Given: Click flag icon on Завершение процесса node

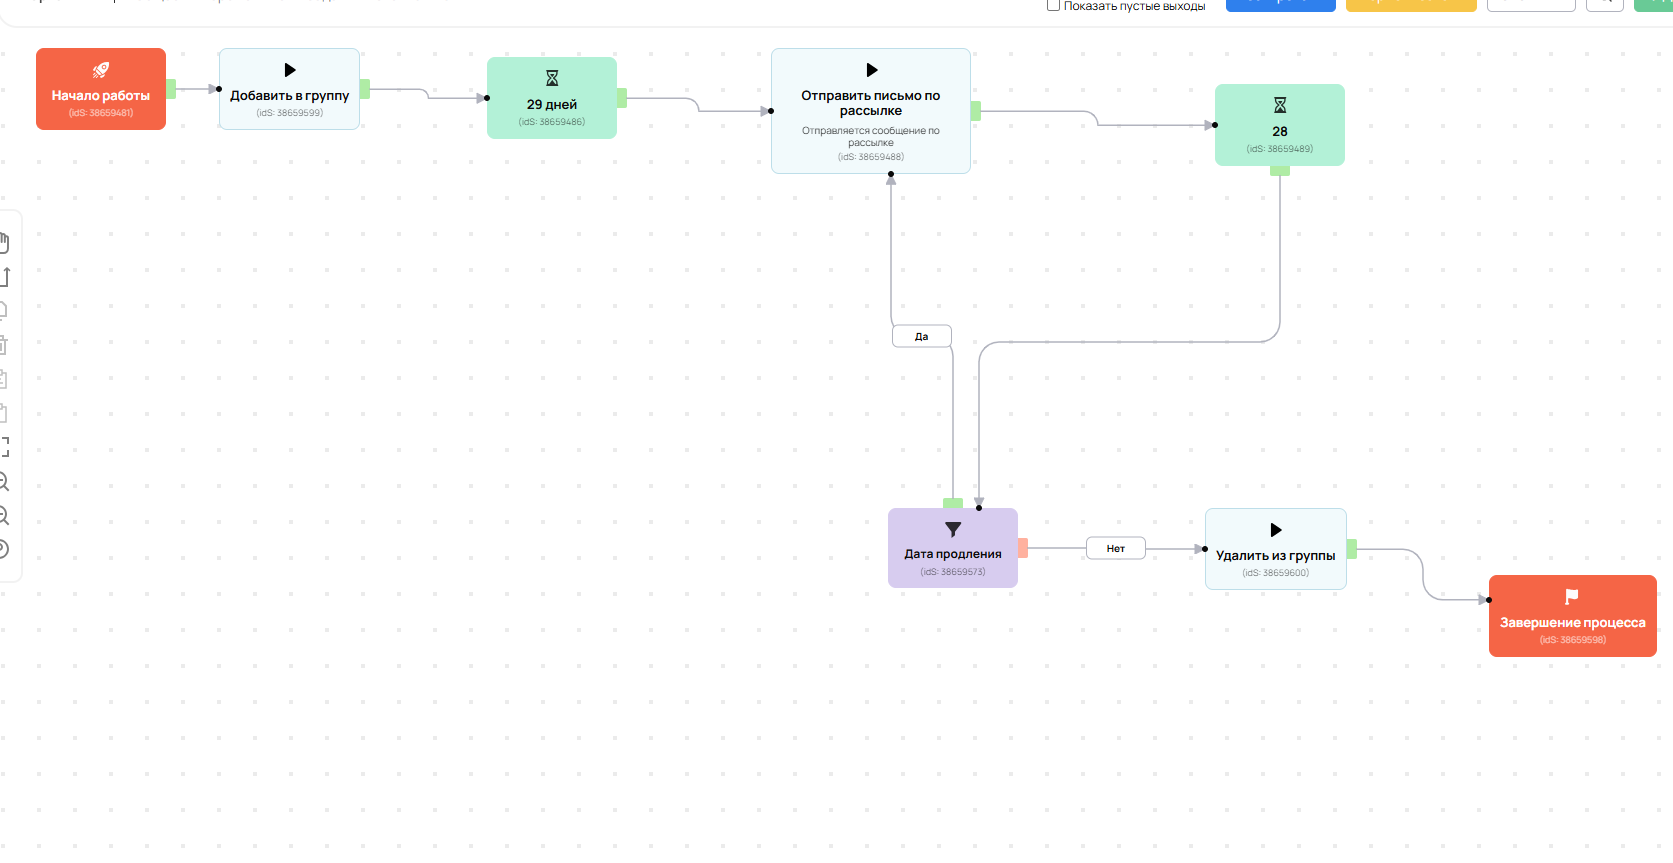Looking at the screenshot, I should point(1572,597).
